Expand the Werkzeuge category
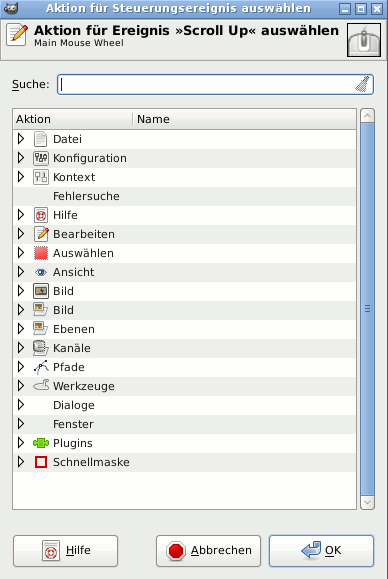 click(x=21, y=386)
